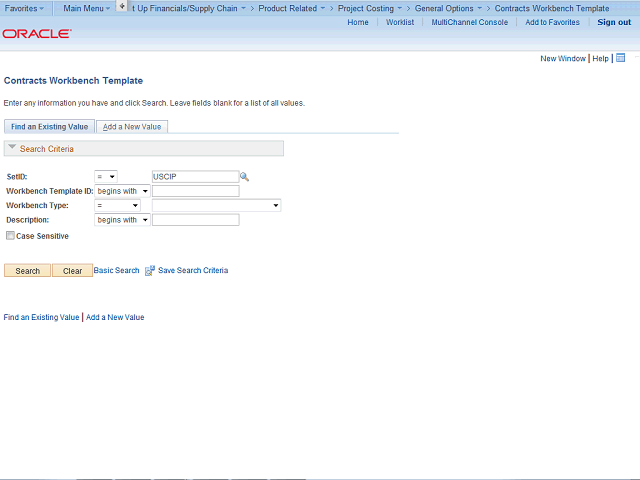Click the personalize page icon next to Help
640x480 pixels.
click(620, 58)
